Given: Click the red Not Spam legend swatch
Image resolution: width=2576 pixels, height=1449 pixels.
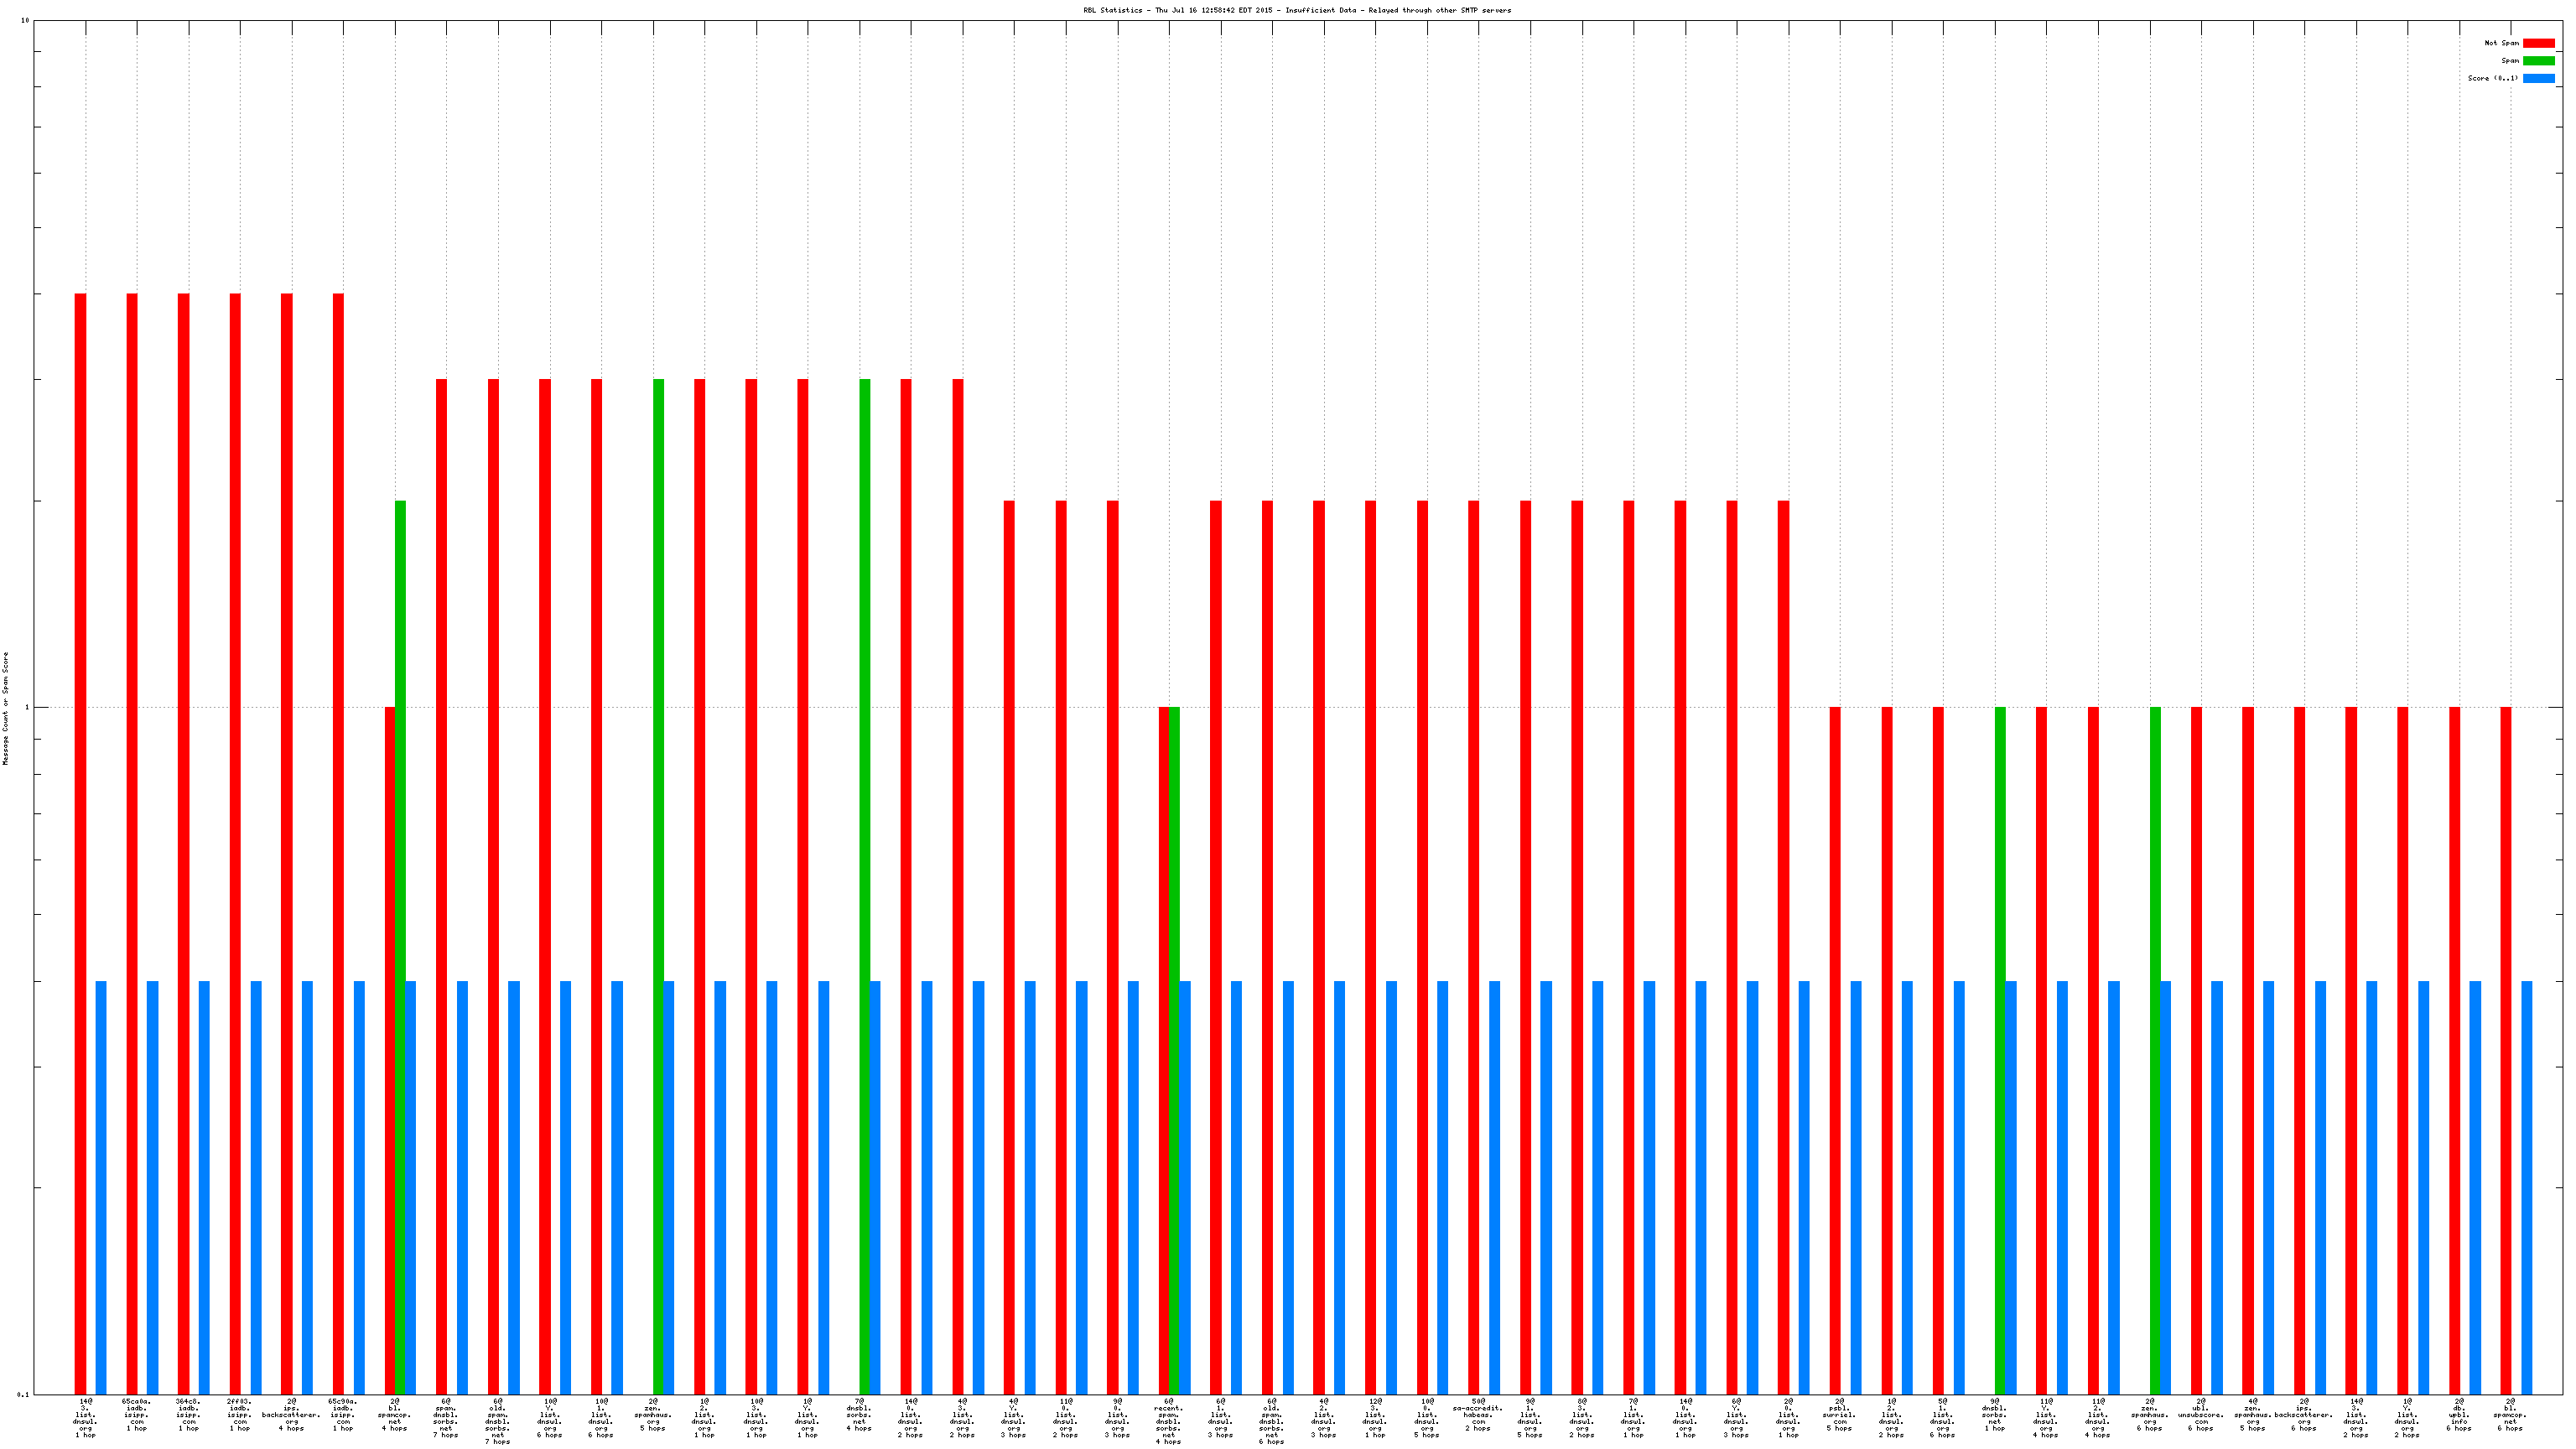Looking at the screenshot, I should [x=2538, y=43].
